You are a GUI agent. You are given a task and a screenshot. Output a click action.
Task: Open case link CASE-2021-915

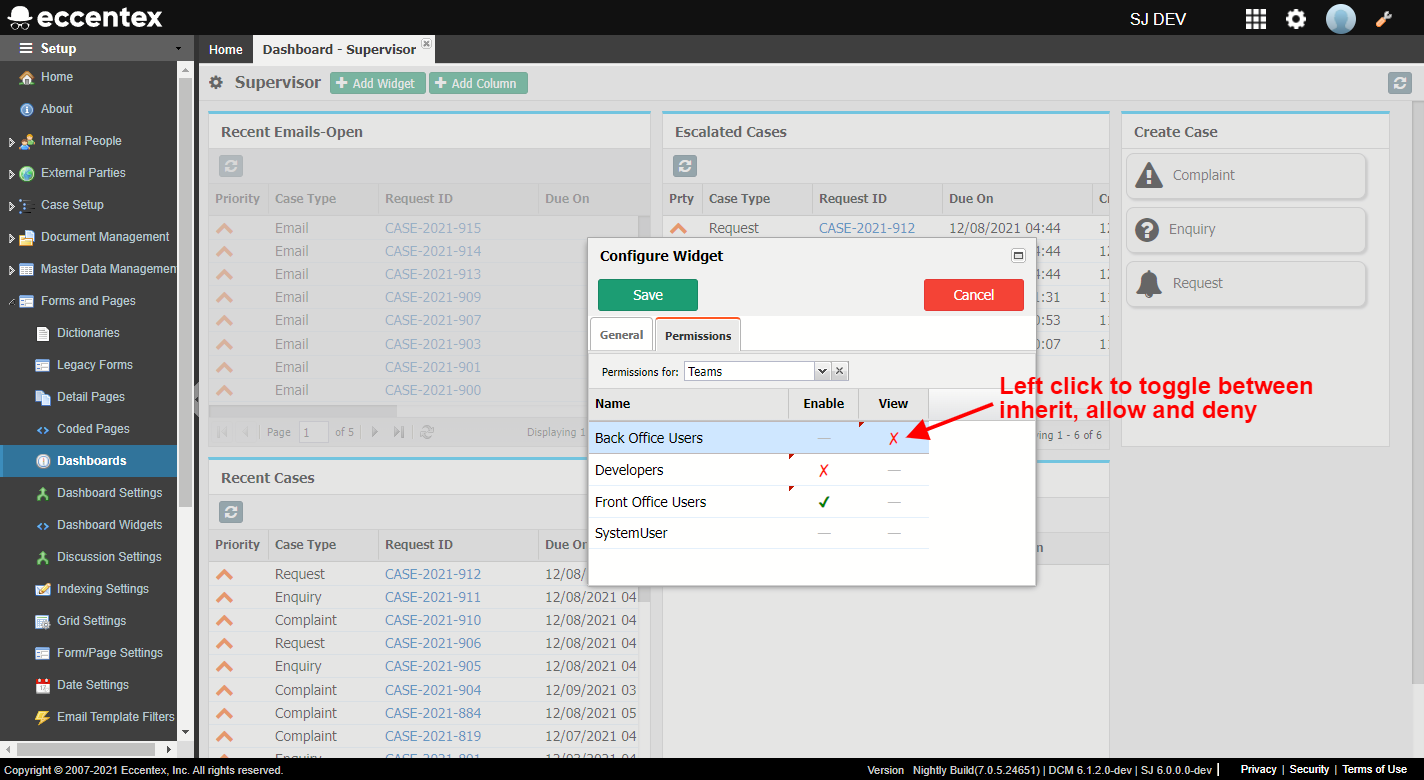[x=433, y=228]
